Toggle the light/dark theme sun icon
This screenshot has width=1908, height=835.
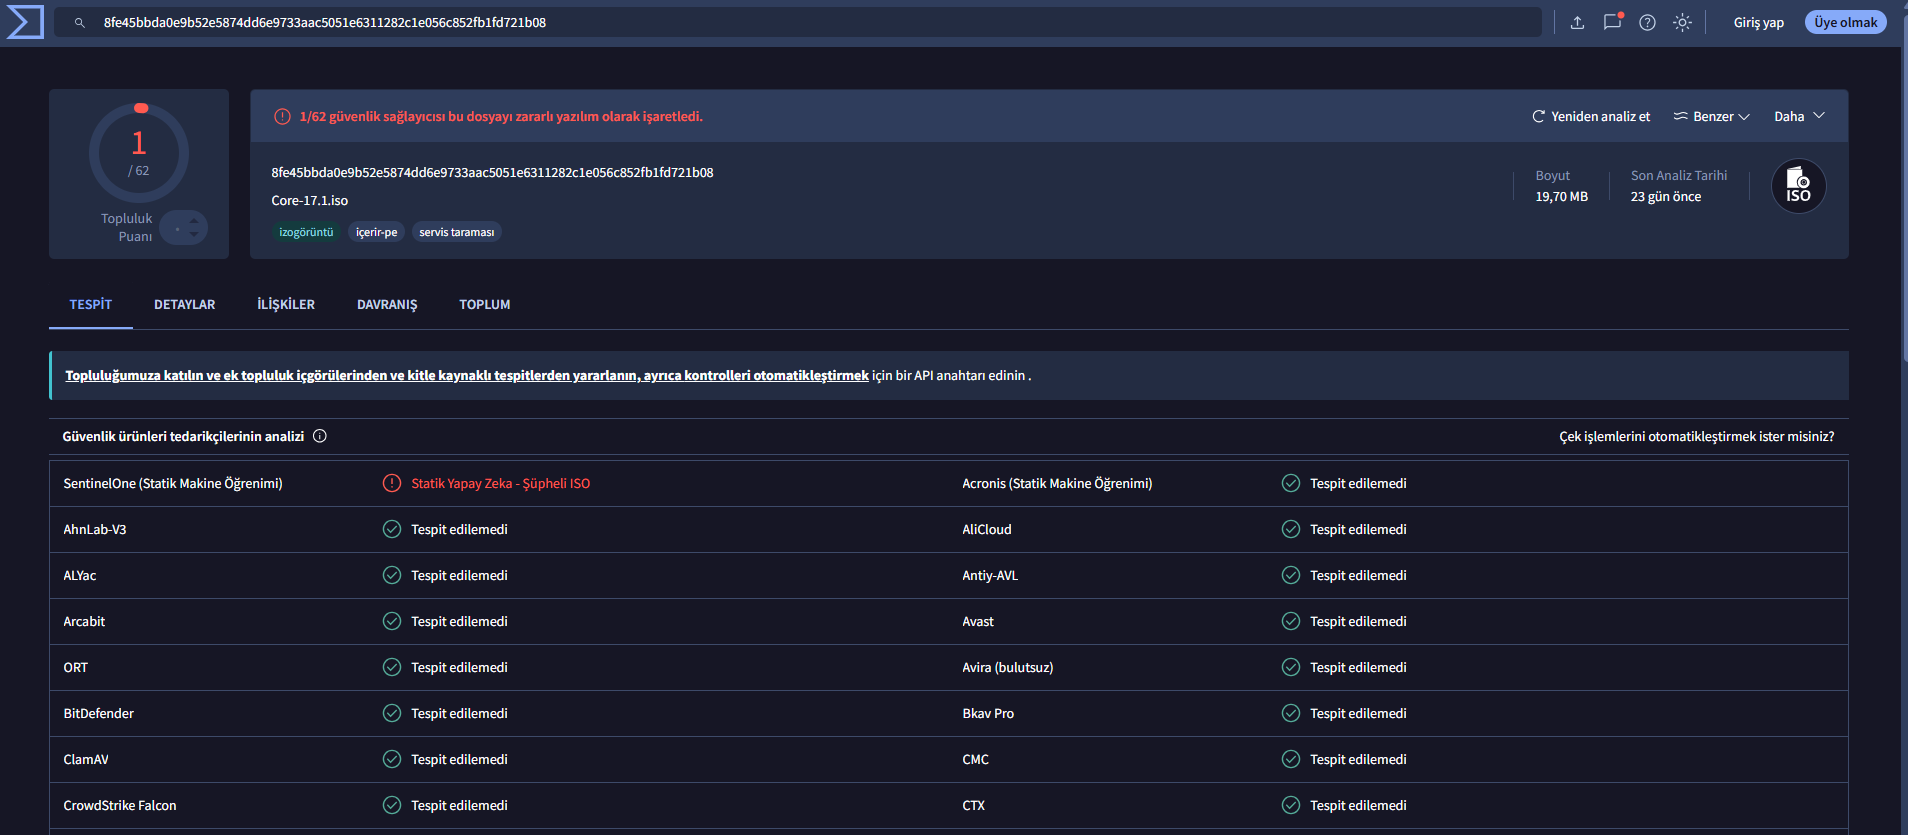coord(1683,22)
